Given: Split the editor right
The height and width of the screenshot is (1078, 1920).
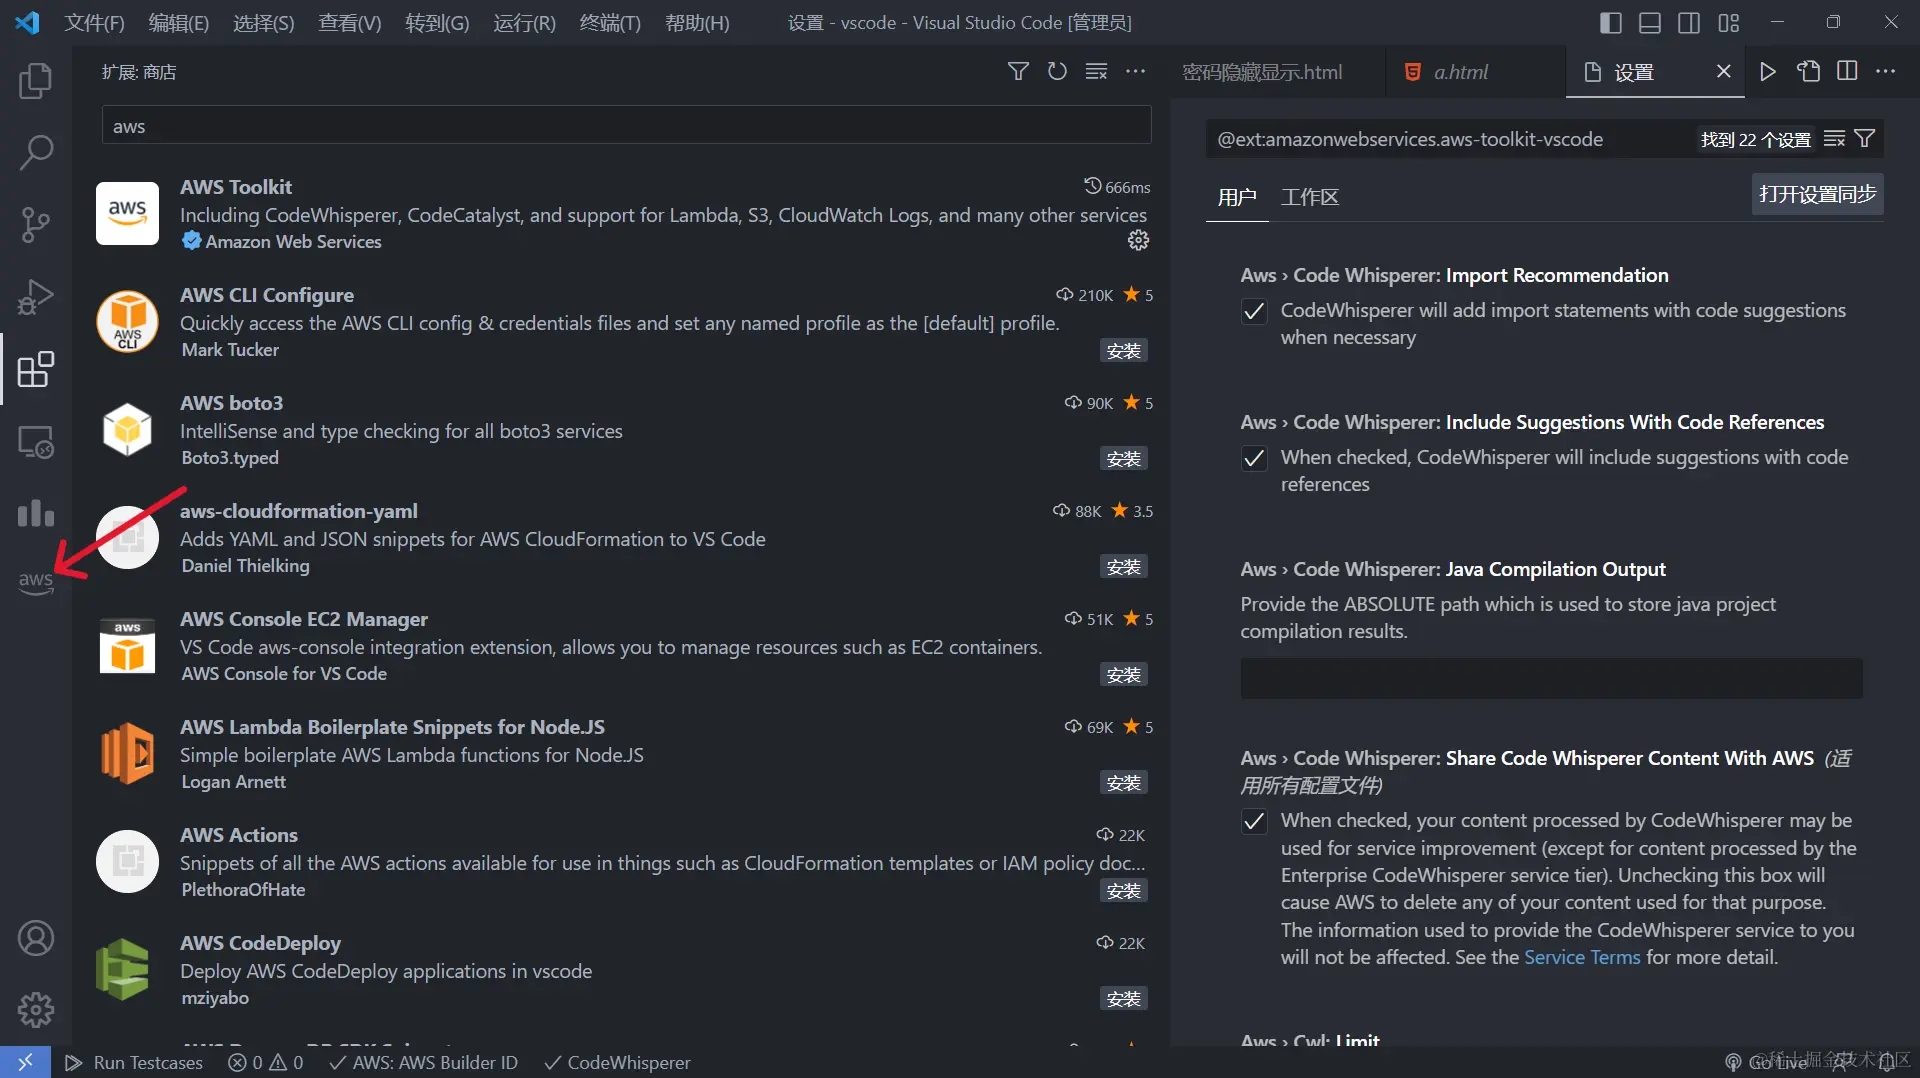Looking at the screenshot, I should [1847, 71].
